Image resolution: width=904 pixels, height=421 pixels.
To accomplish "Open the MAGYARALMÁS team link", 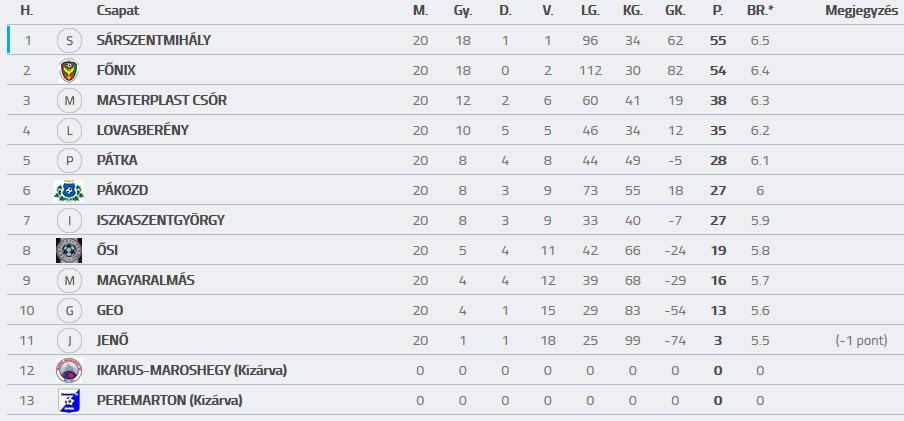I will click(146, 280).
